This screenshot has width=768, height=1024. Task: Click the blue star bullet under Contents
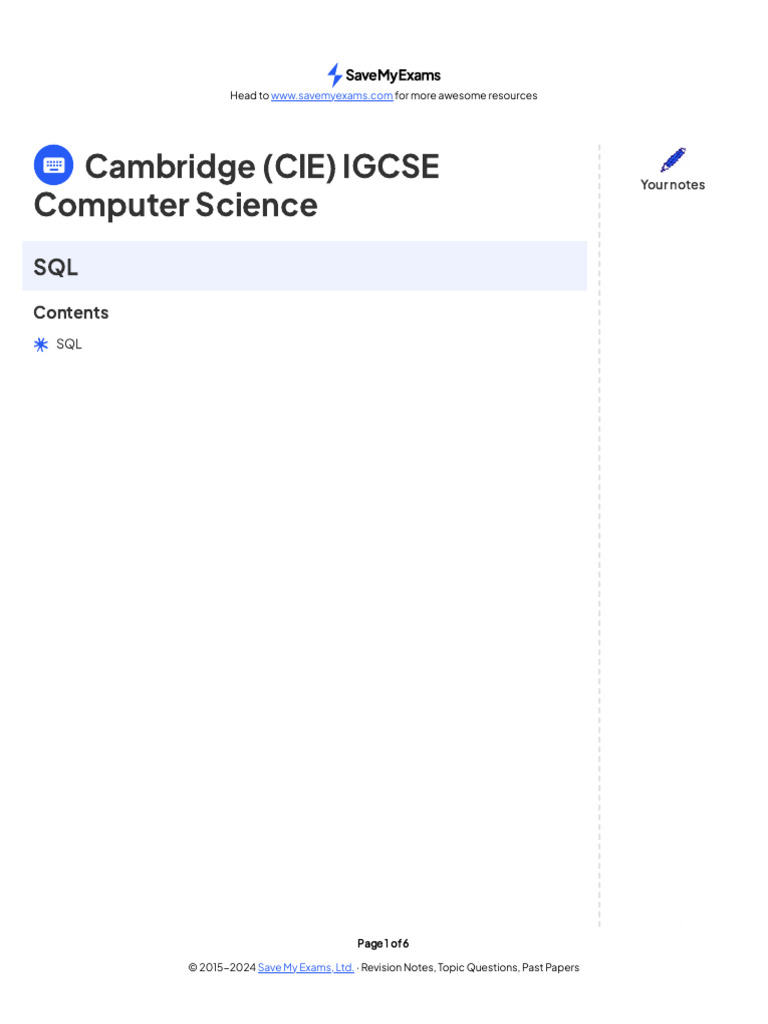click(x=41, y=344)
